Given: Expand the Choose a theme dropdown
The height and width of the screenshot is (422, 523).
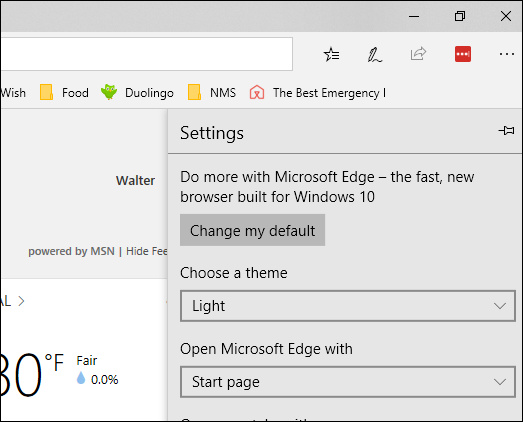Looking at the screenshot, I should [348, 306].
